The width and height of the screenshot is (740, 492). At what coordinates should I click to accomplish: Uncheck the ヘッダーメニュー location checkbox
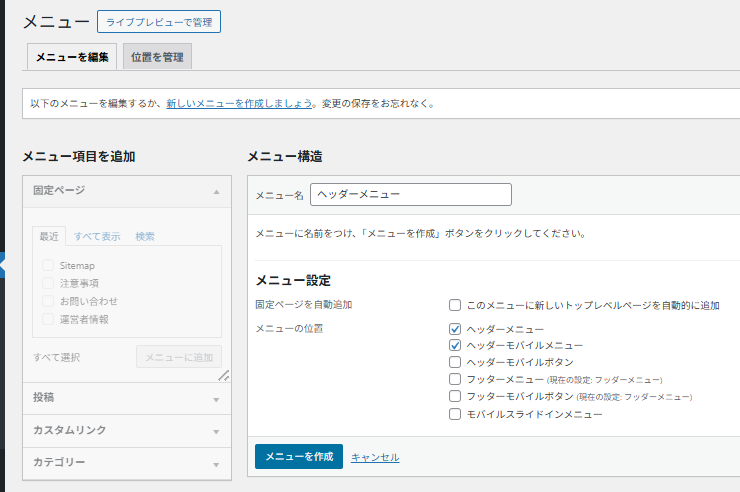click(455, 329)
